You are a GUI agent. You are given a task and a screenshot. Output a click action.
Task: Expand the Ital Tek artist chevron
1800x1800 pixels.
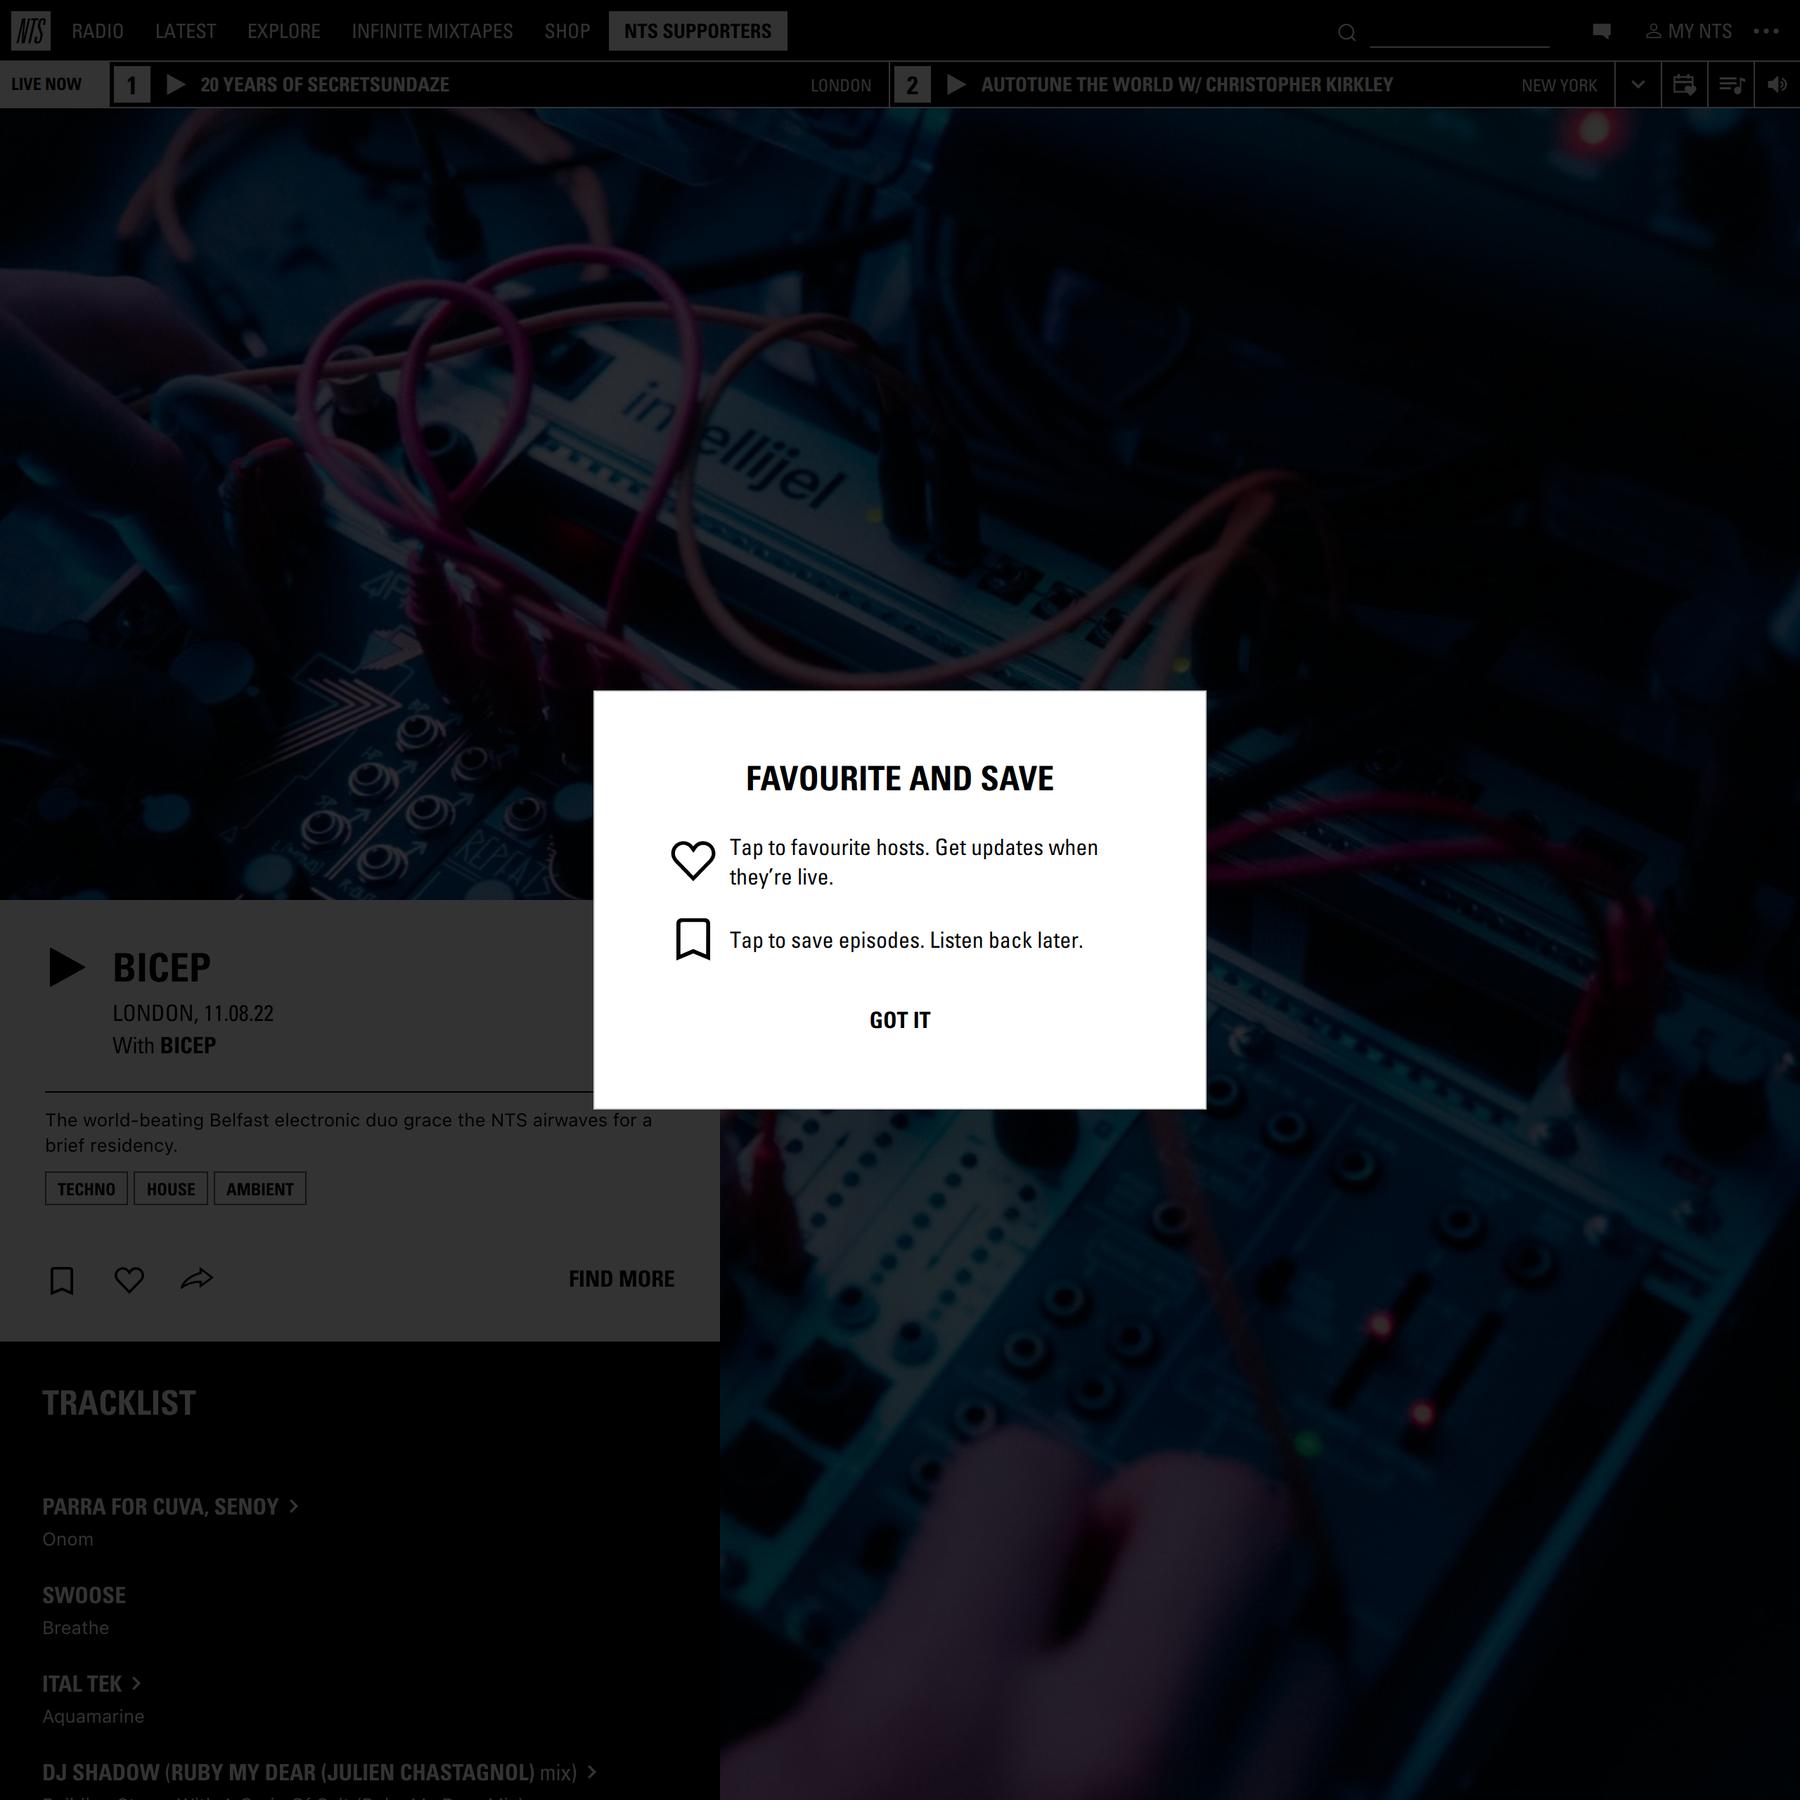tap(137, 1683)
